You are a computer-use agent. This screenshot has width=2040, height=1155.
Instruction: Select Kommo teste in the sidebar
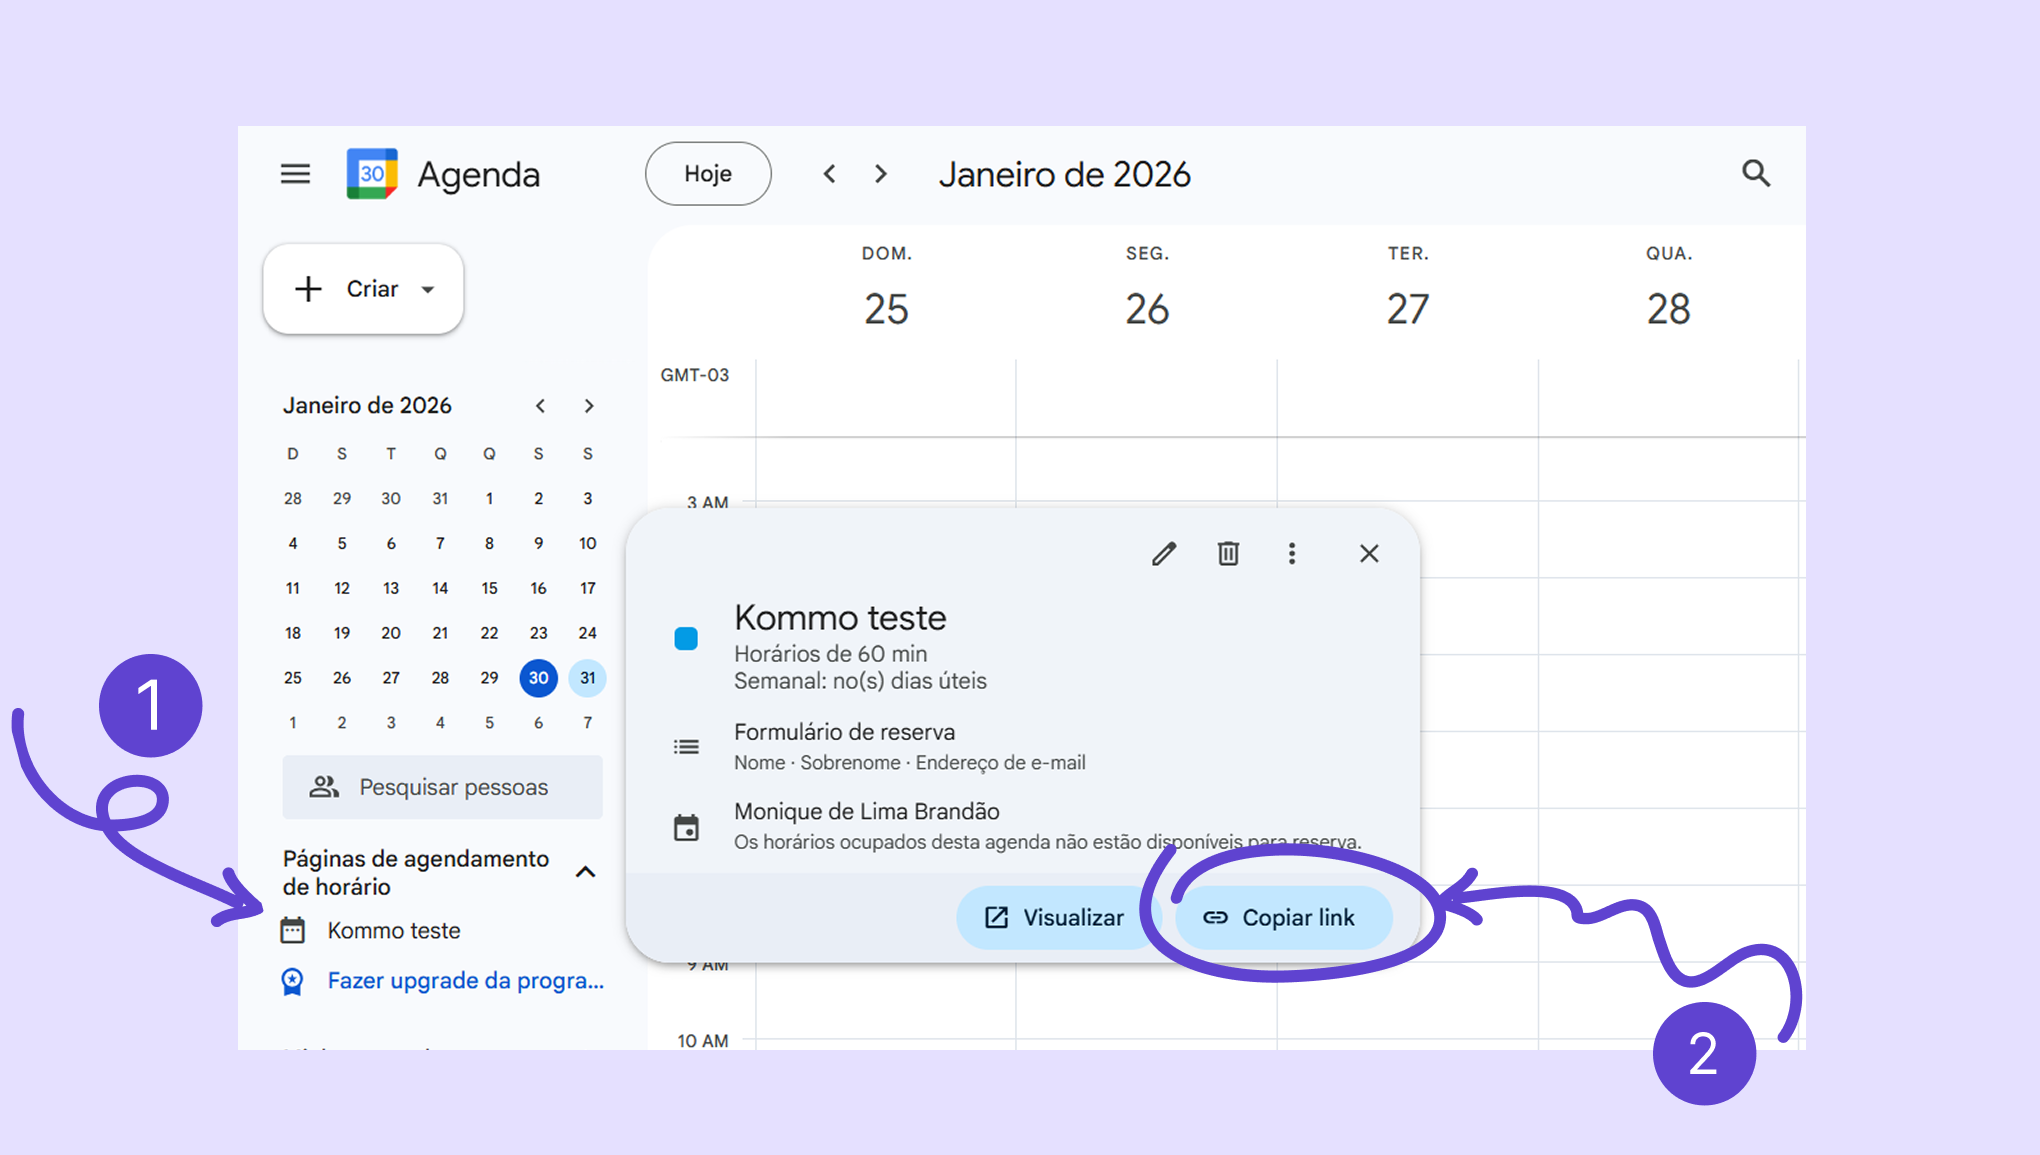point(394,931)
